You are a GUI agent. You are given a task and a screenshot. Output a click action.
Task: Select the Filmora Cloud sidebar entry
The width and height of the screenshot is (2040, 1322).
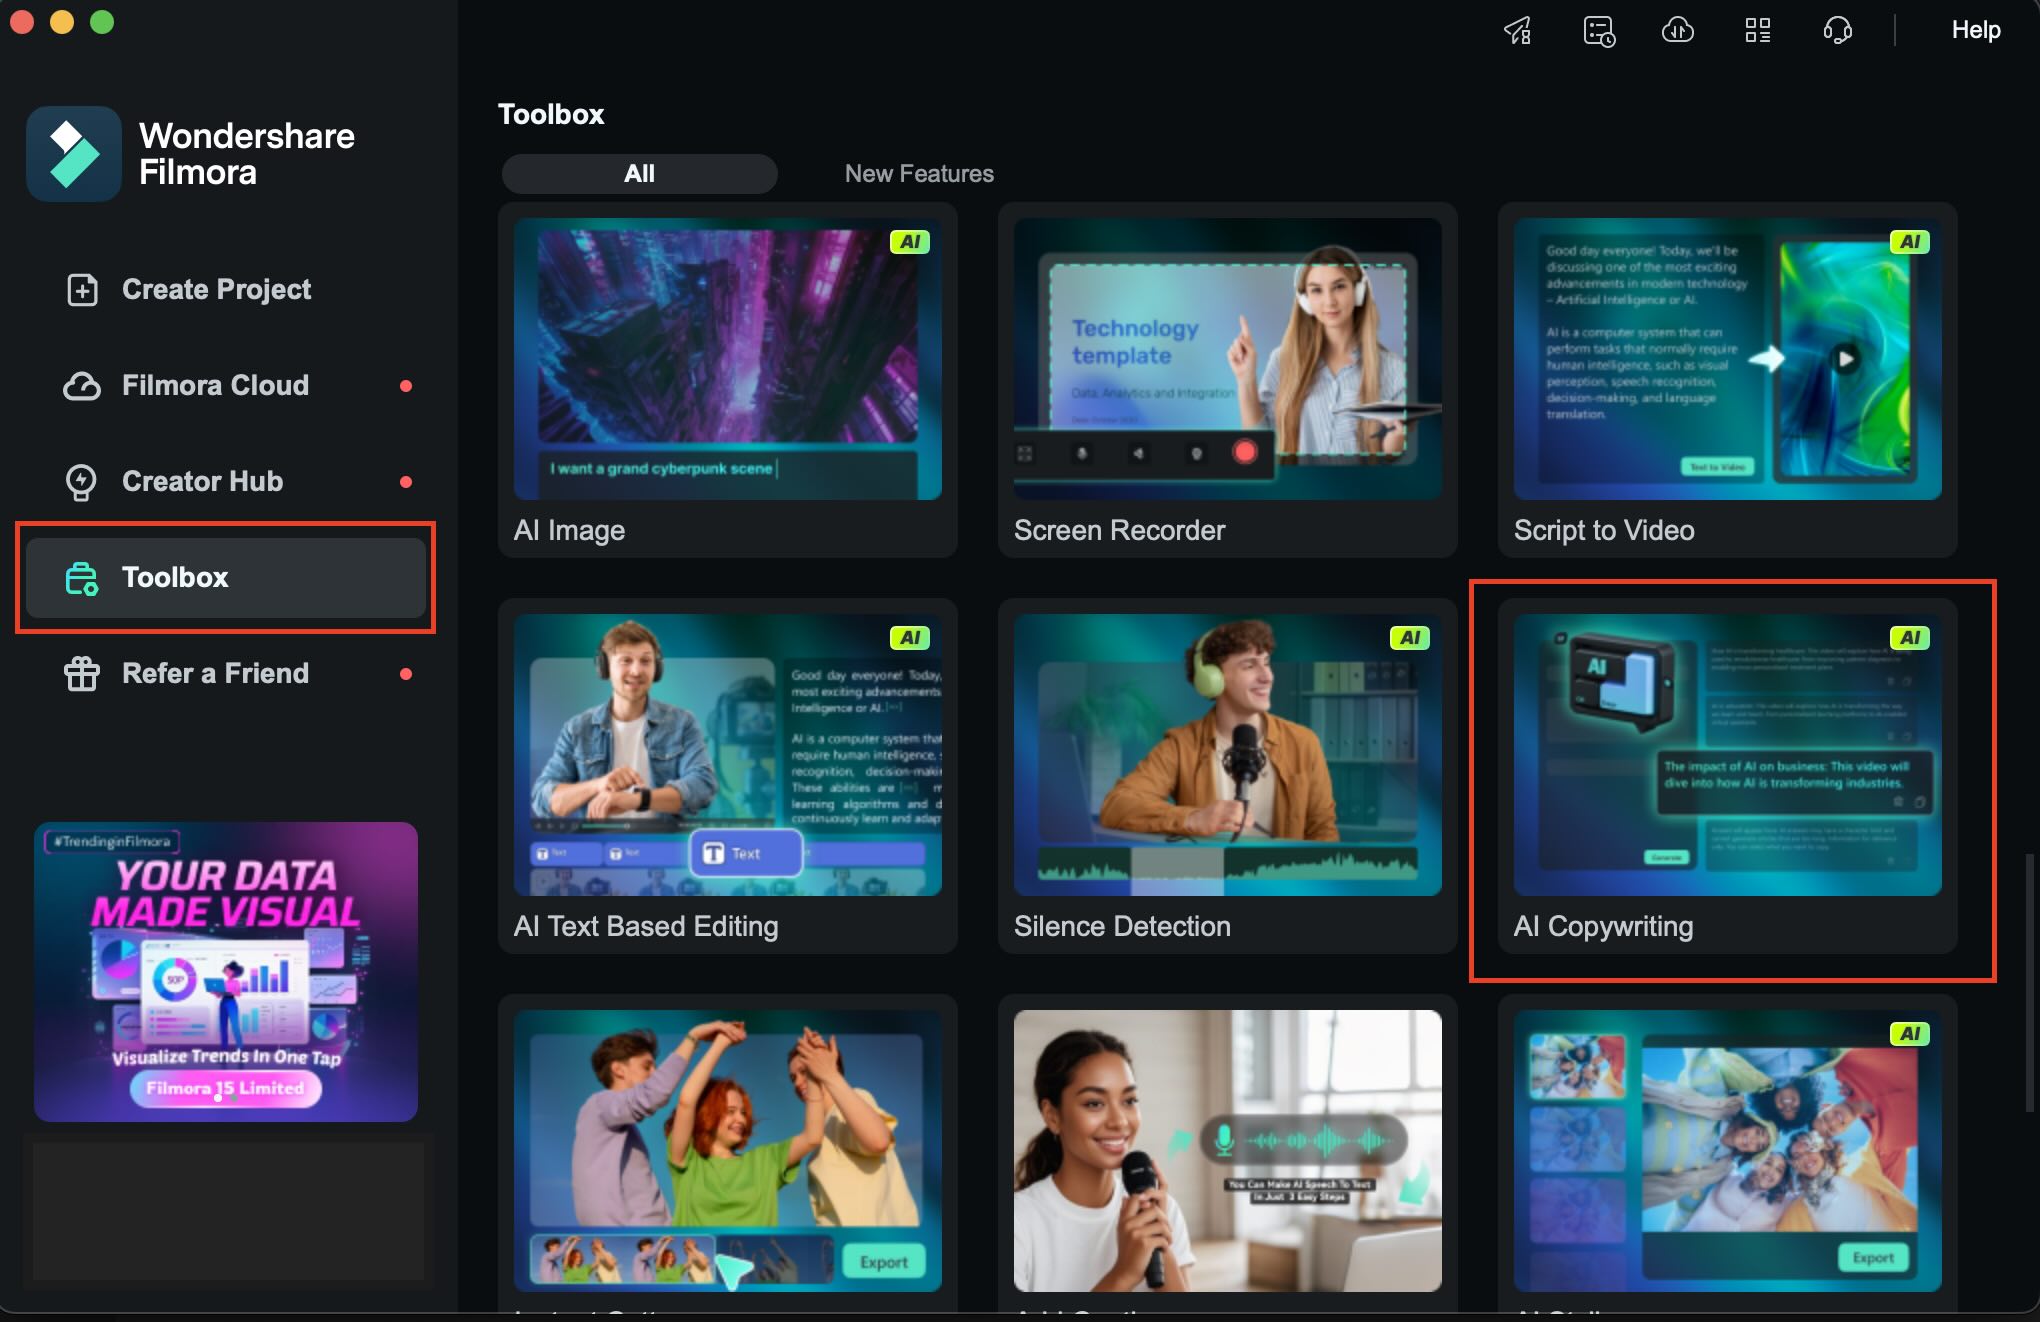click(x=215, y=385)
